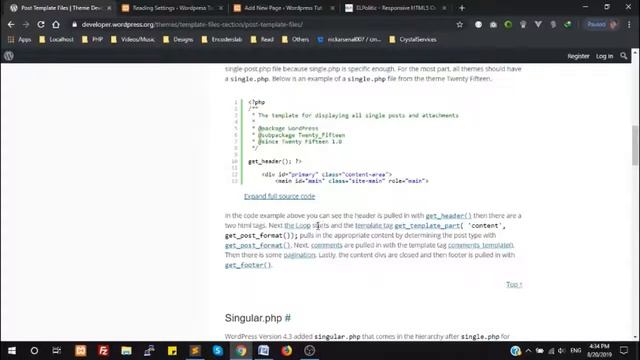Screen dimensions: 640x360
Task: Open the CrystalServices bookmarks folder
Action: [x=413, y=40]
